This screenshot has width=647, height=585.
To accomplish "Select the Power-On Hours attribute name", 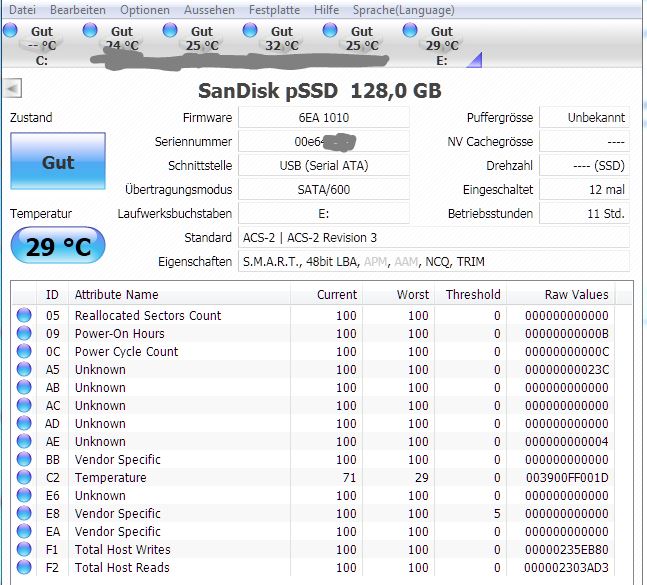I will point(120,333).
